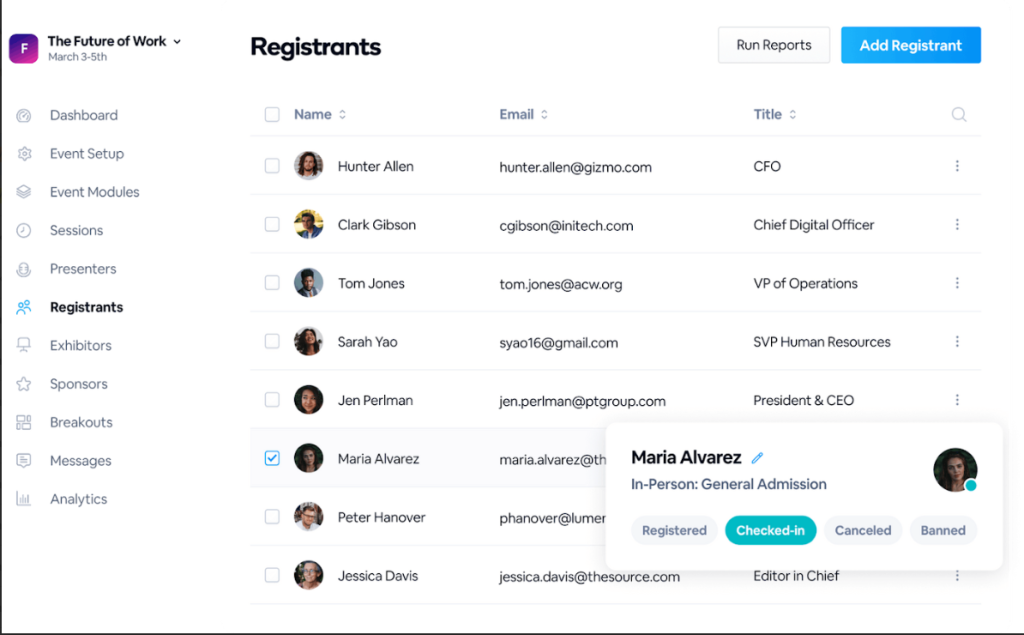
Task: Edit Maria Alvarez's name with the pencil
Action: point(757,457)
